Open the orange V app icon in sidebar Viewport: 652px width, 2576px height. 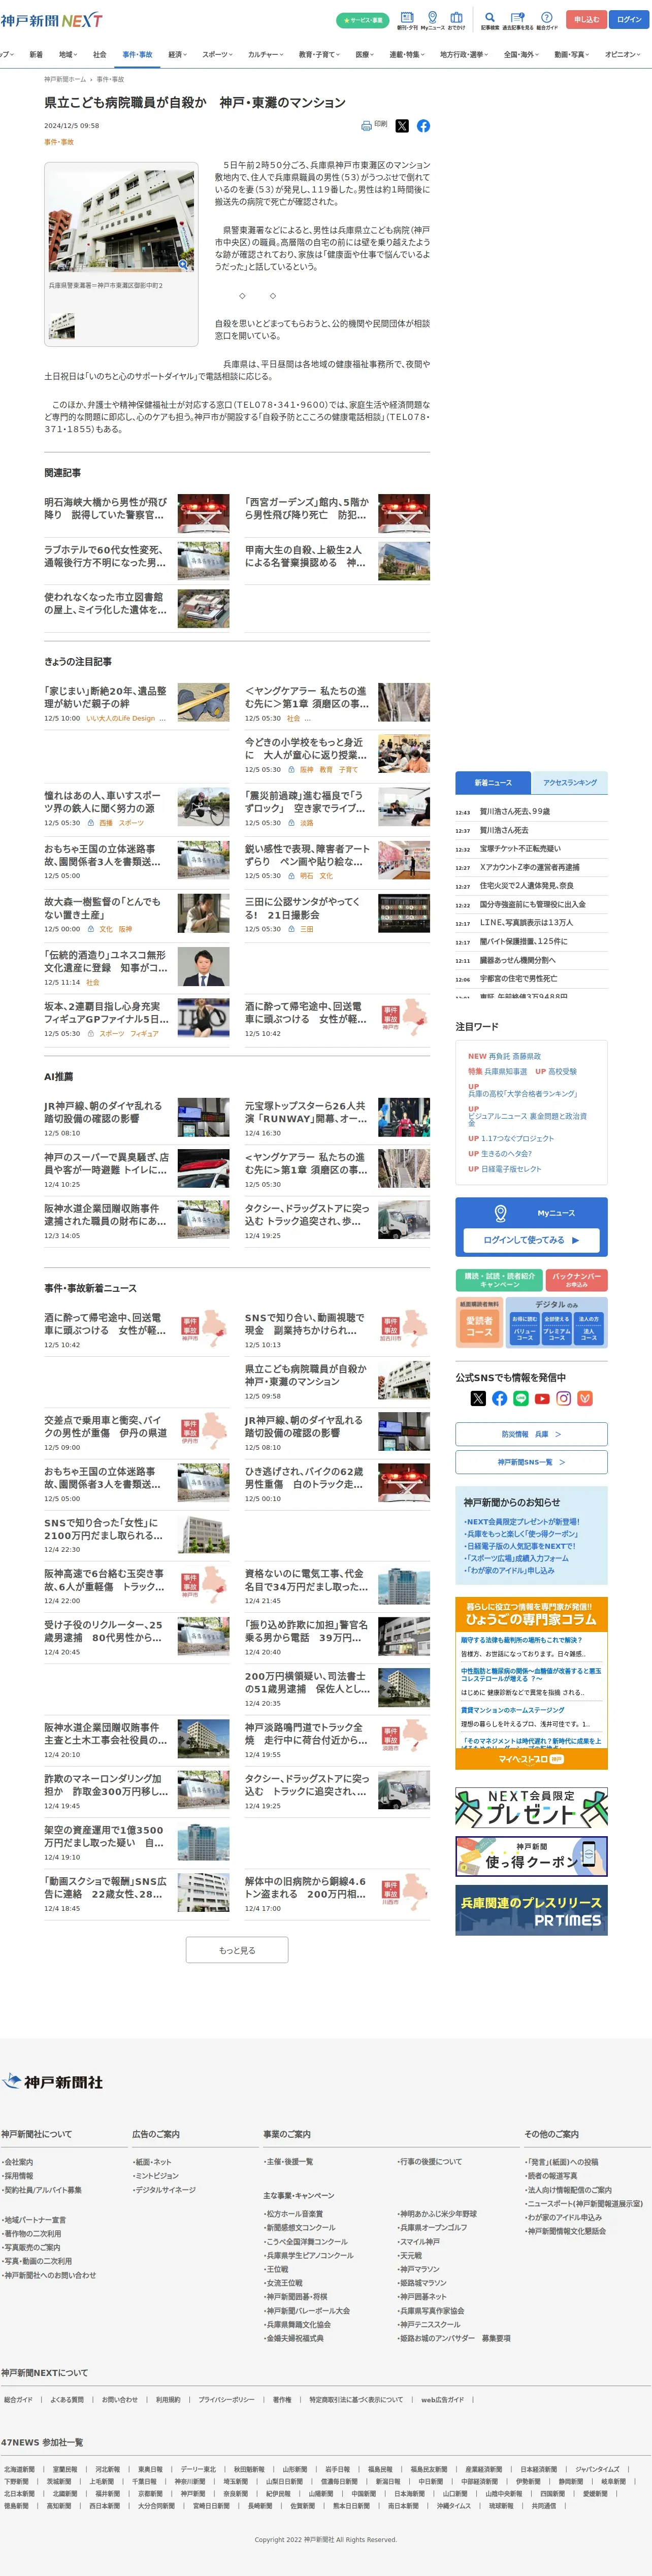[x=585, y=1398]
